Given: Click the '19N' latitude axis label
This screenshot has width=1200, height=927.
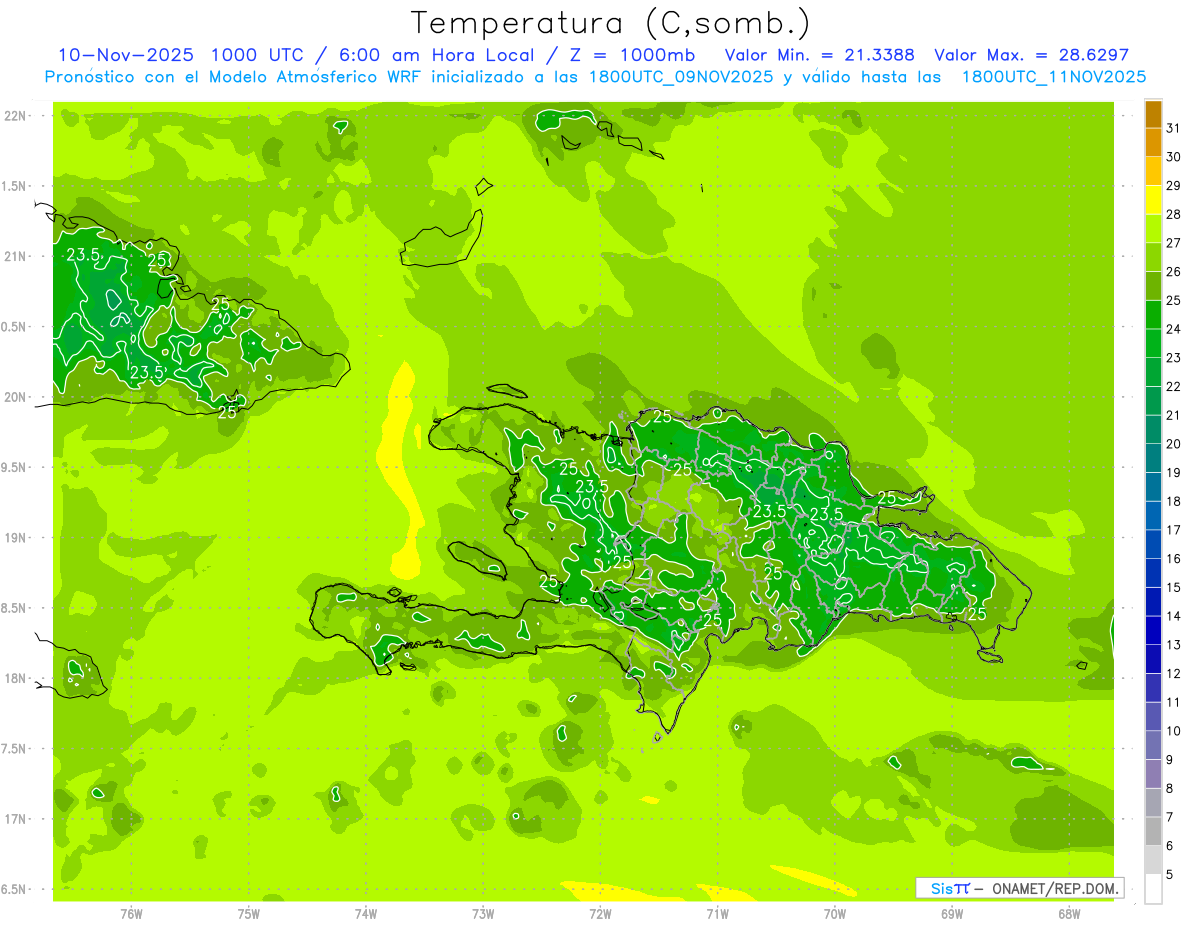Looking at the screenshot, I should [16, 538].
